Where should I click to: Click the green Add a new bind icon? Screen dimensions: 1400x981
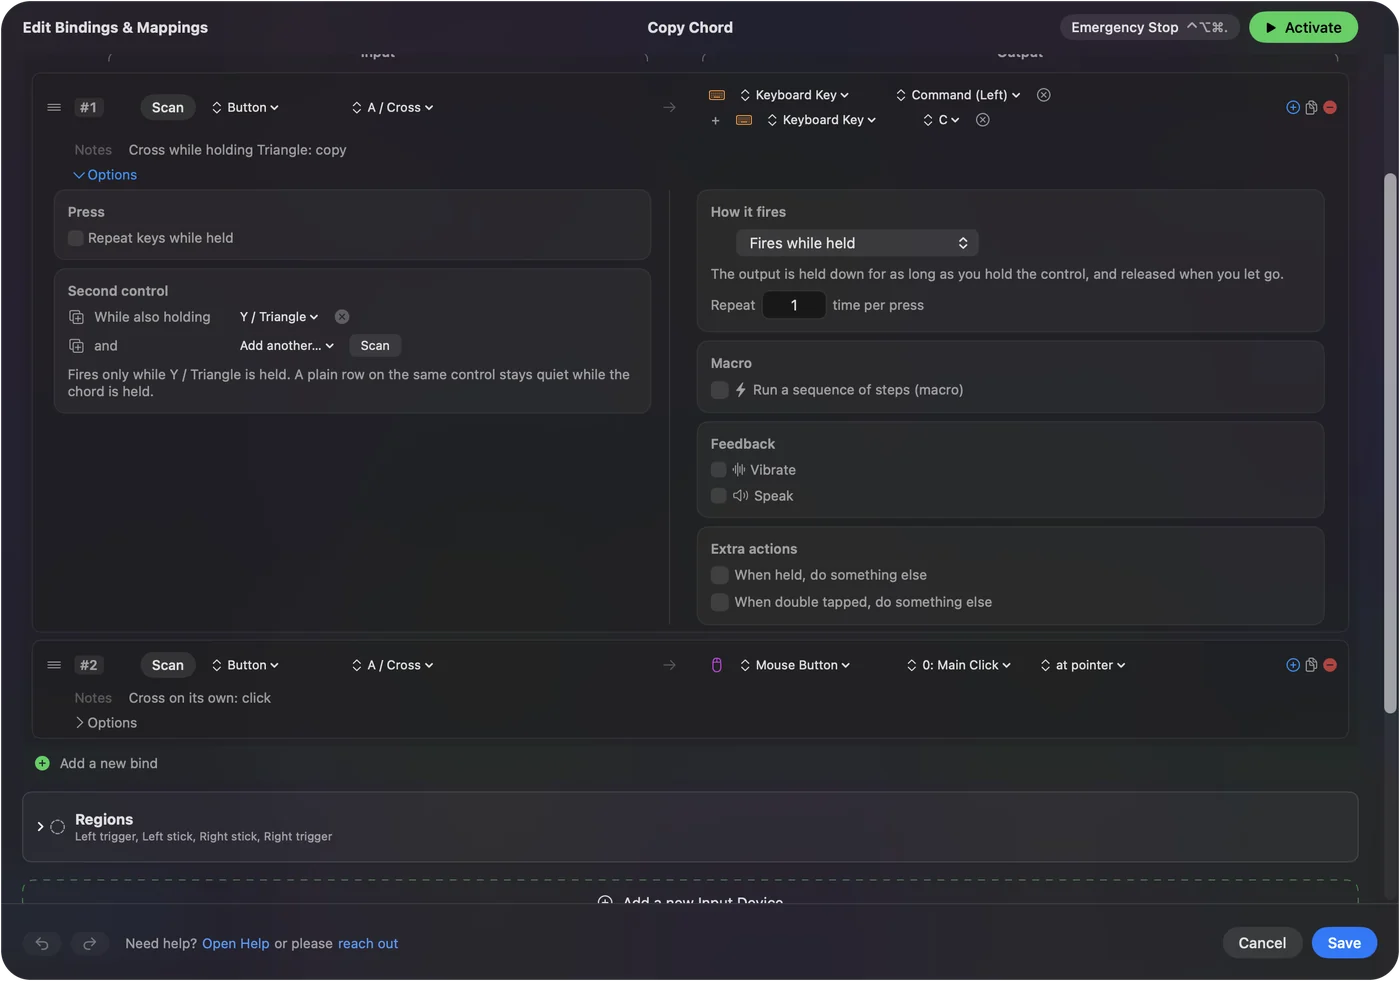point(42,763)
